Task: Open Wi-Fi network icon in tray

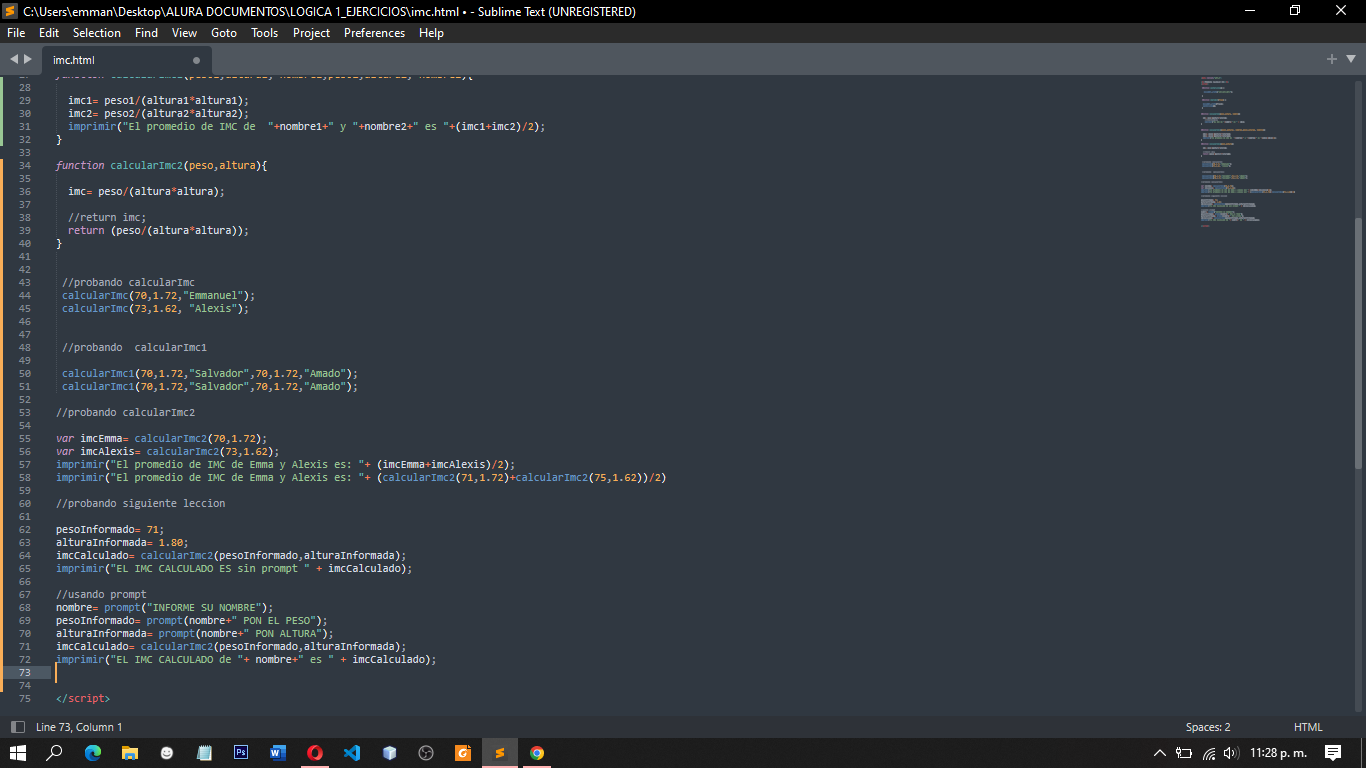Action: (x=1209, y=753)
